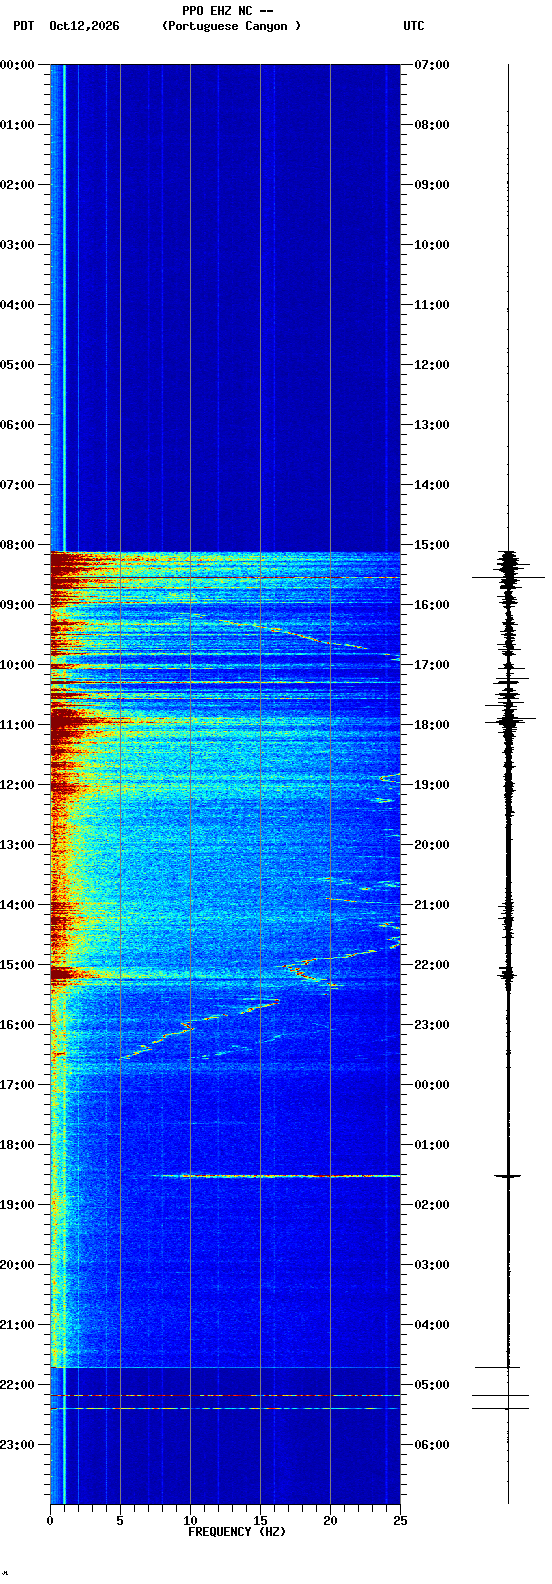Click the UTC '06:00' time label
The image size is (552, 1584).
tap(432, 1445)
